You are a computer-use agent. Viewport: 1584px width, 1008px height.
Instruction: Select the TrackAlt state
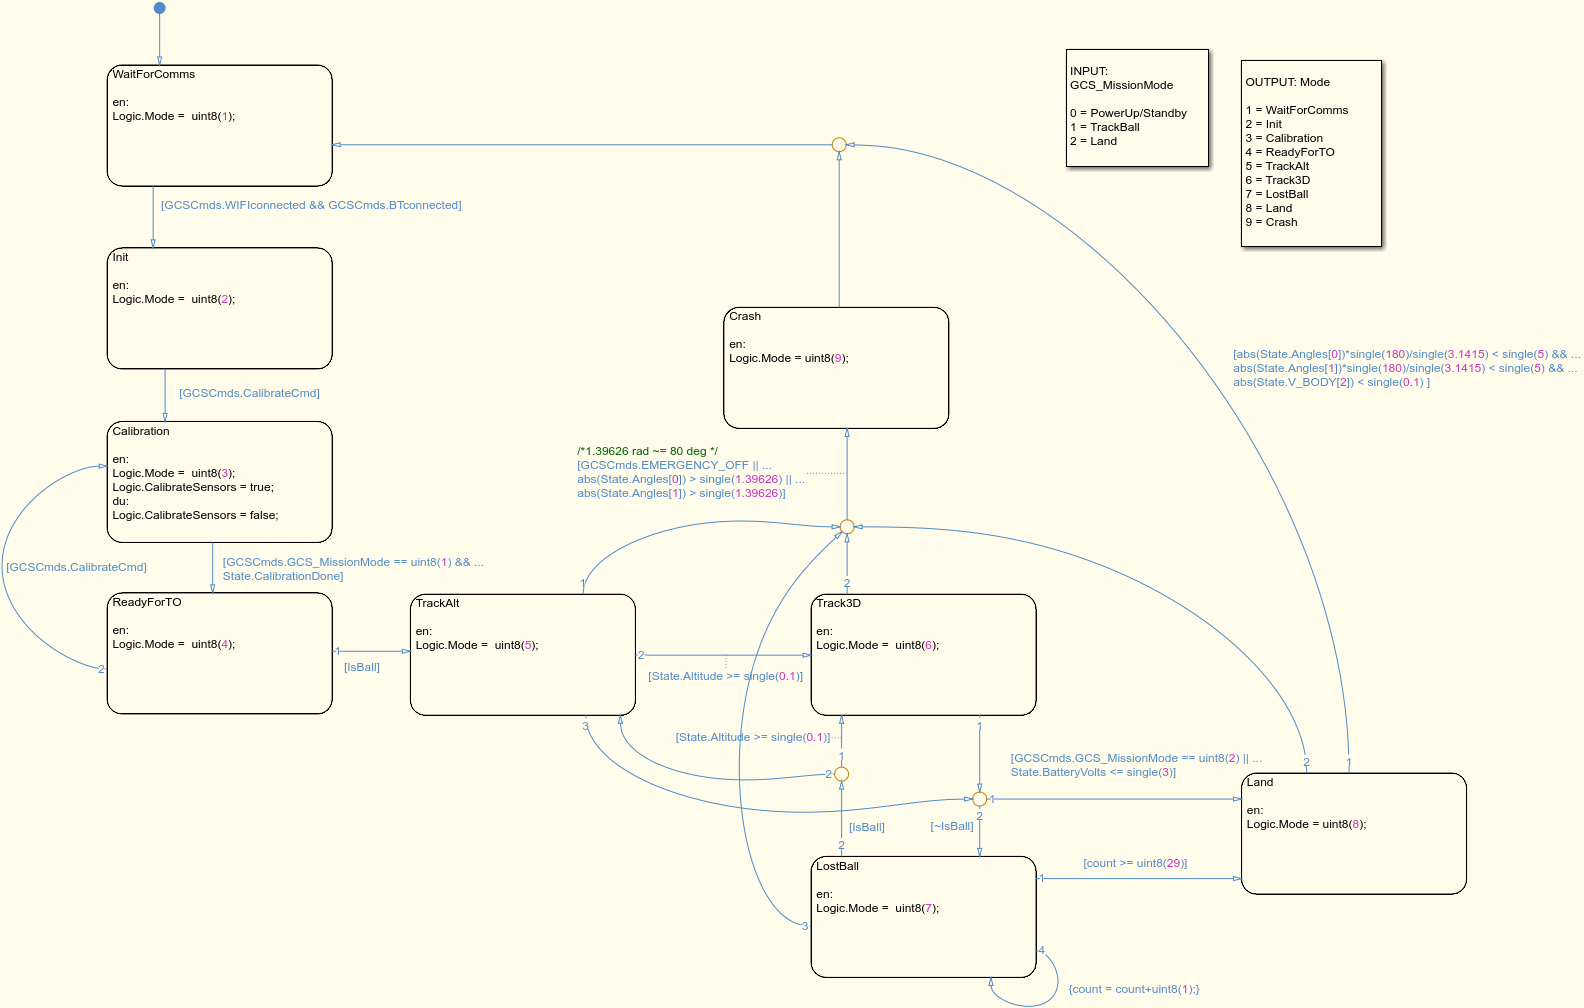[x=523, y=655]
